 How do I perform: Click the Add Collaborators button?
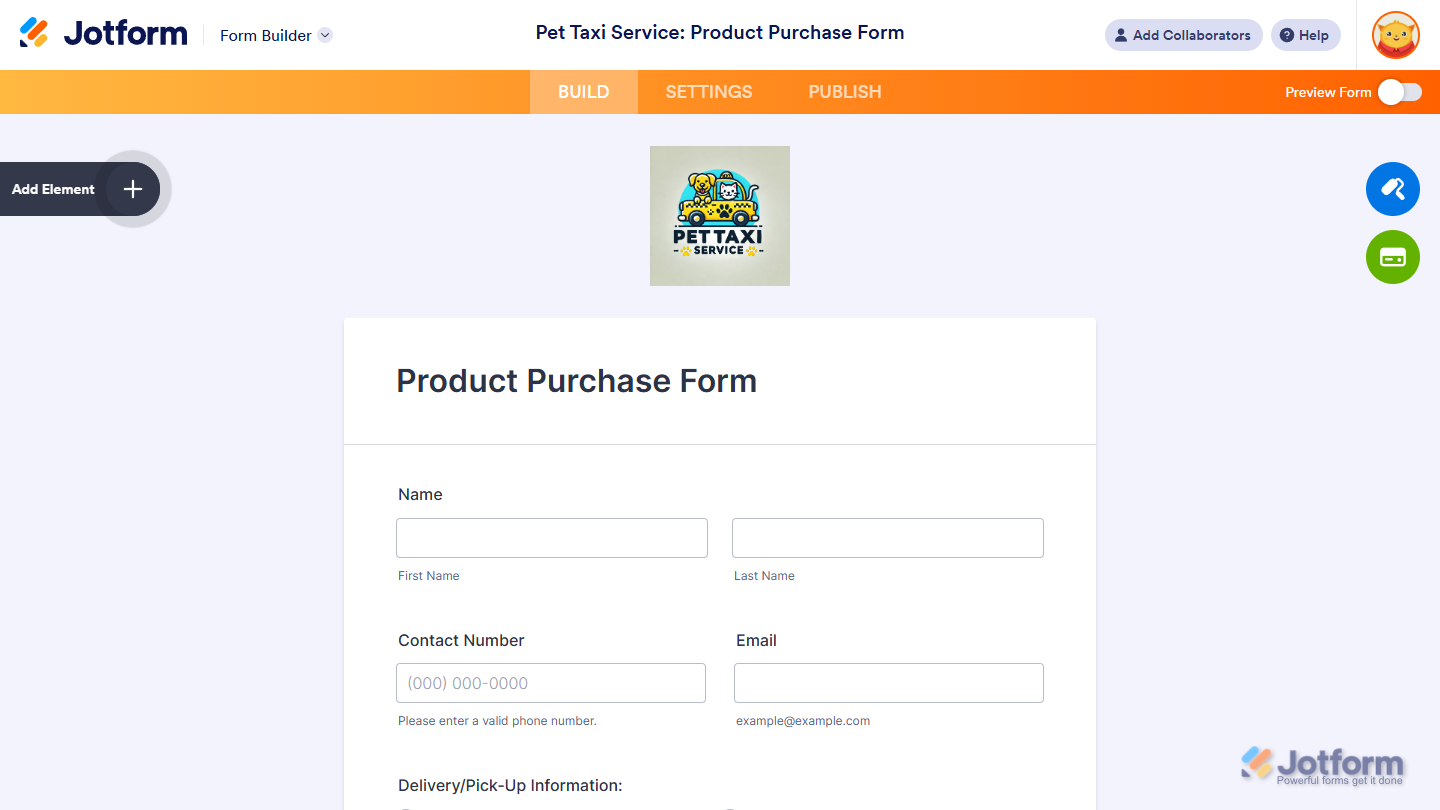click(x=1183, y=35)
